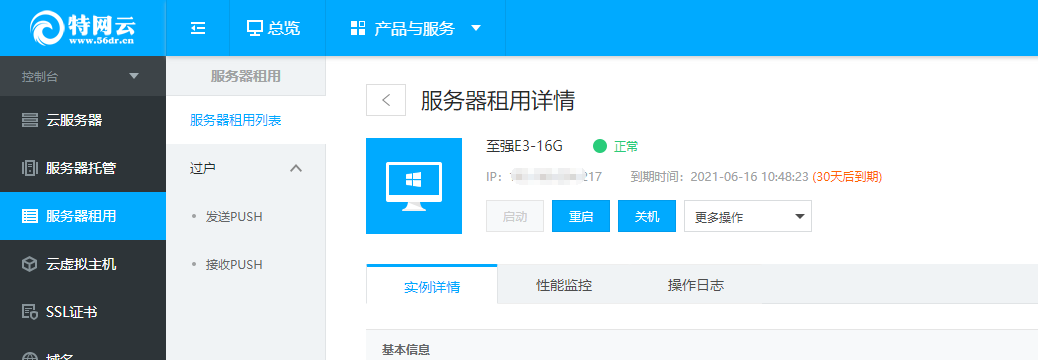The image size is (1038, 360).
Task: Click the 基本信息 section heading
Action: click(x=406, y=349)
